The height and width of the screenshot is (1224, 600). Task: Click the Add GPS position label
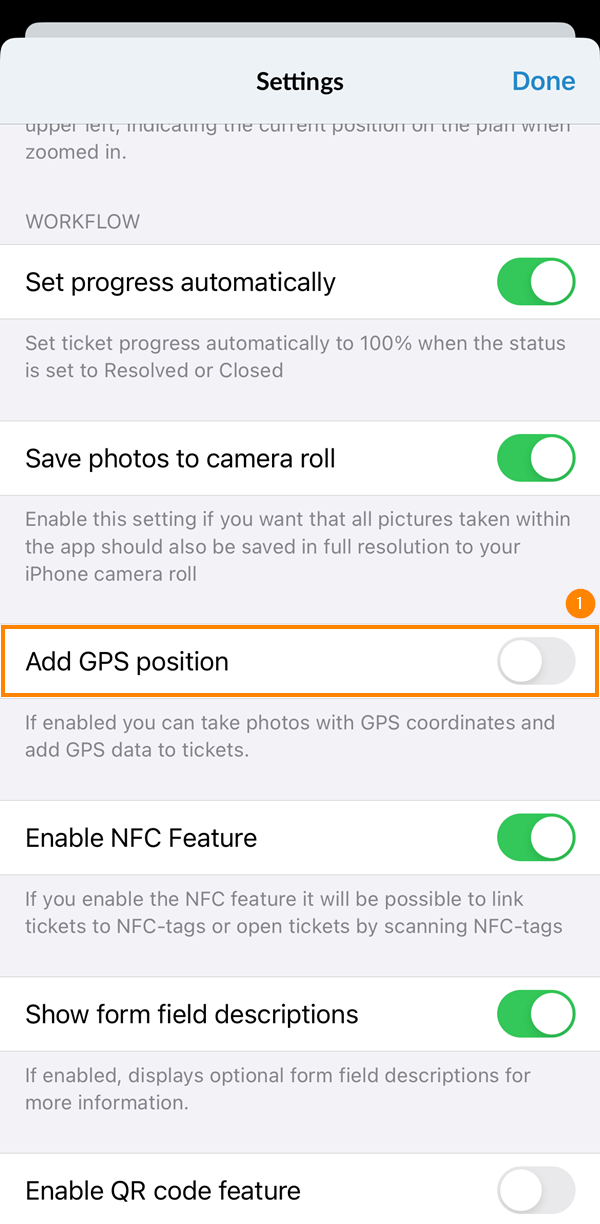[127, 662]
